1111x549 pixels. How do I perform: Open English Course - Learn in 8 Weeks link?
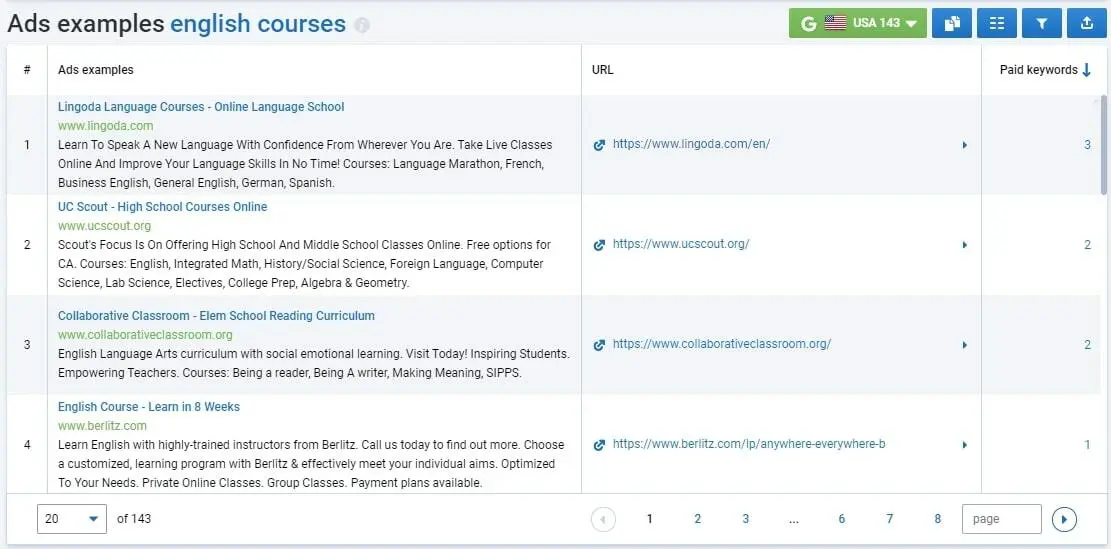click(x=149, y=407)
